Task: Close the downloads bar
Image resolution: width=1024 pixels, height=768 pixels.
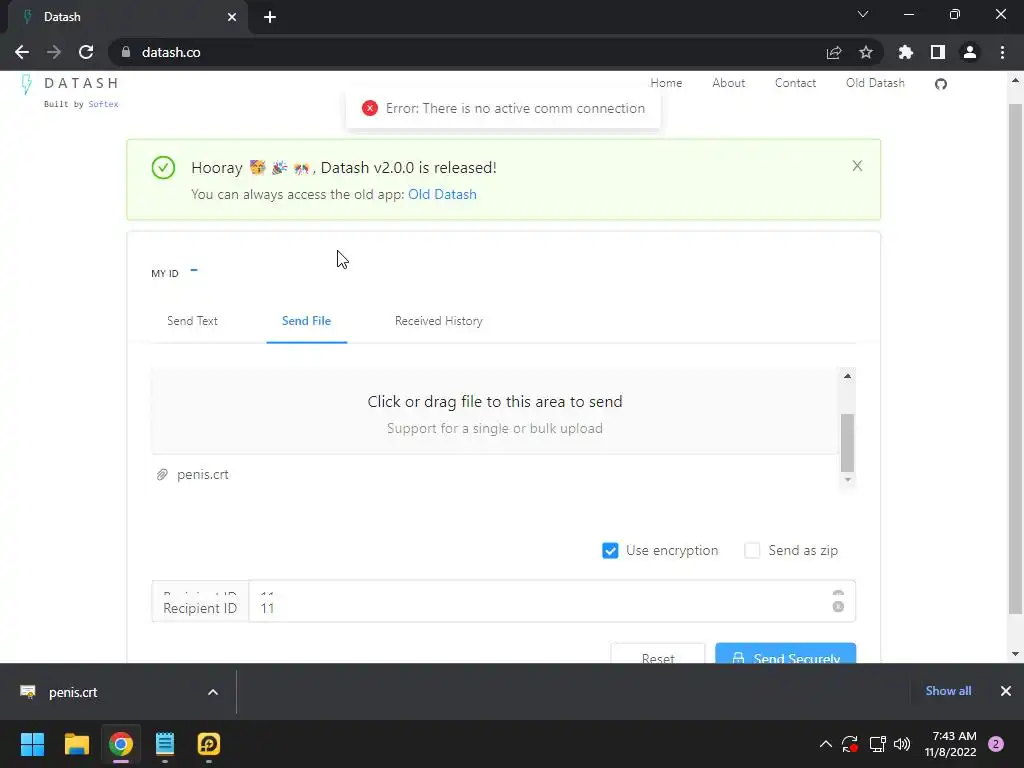Action: click(x=1006, y=691)
